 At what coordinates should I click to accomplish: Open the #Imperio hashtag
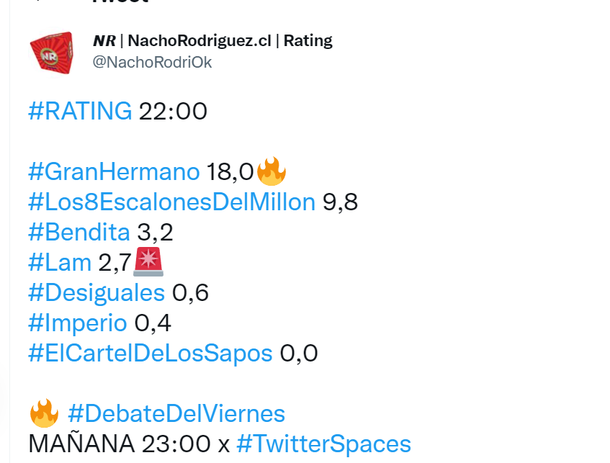coord(78,323)
